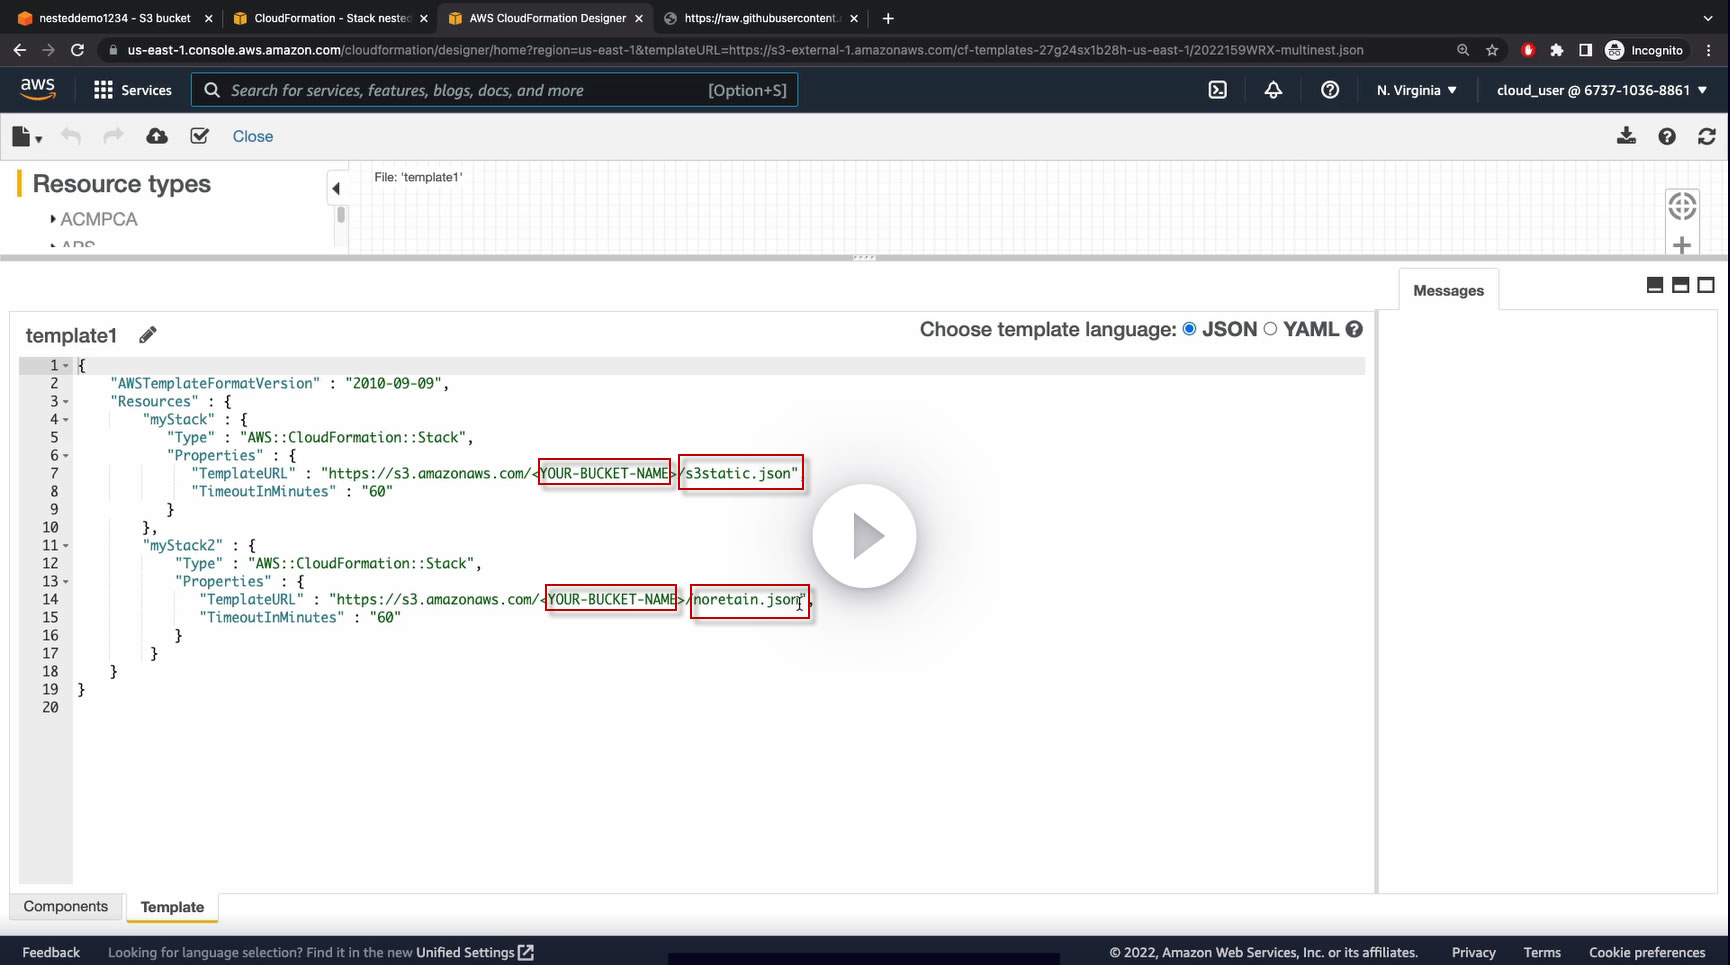
Task: Open the notifications bell icon
Action: click(1273, 90)
